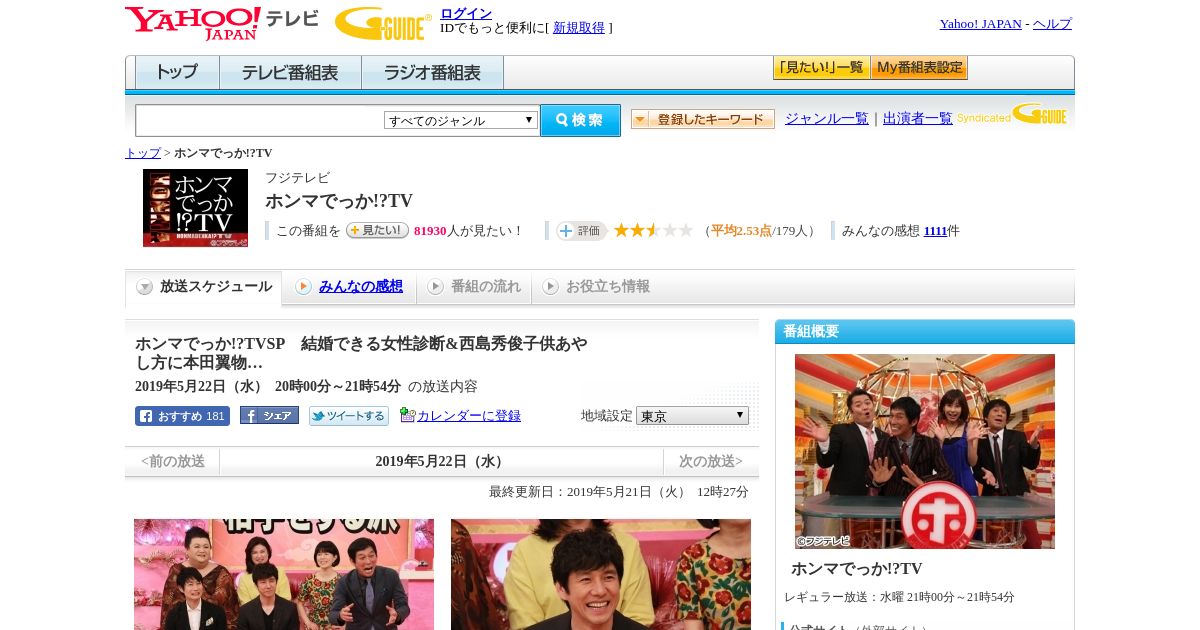
Task: Click the 評価 plus rating button
Action: click(582, 231)
